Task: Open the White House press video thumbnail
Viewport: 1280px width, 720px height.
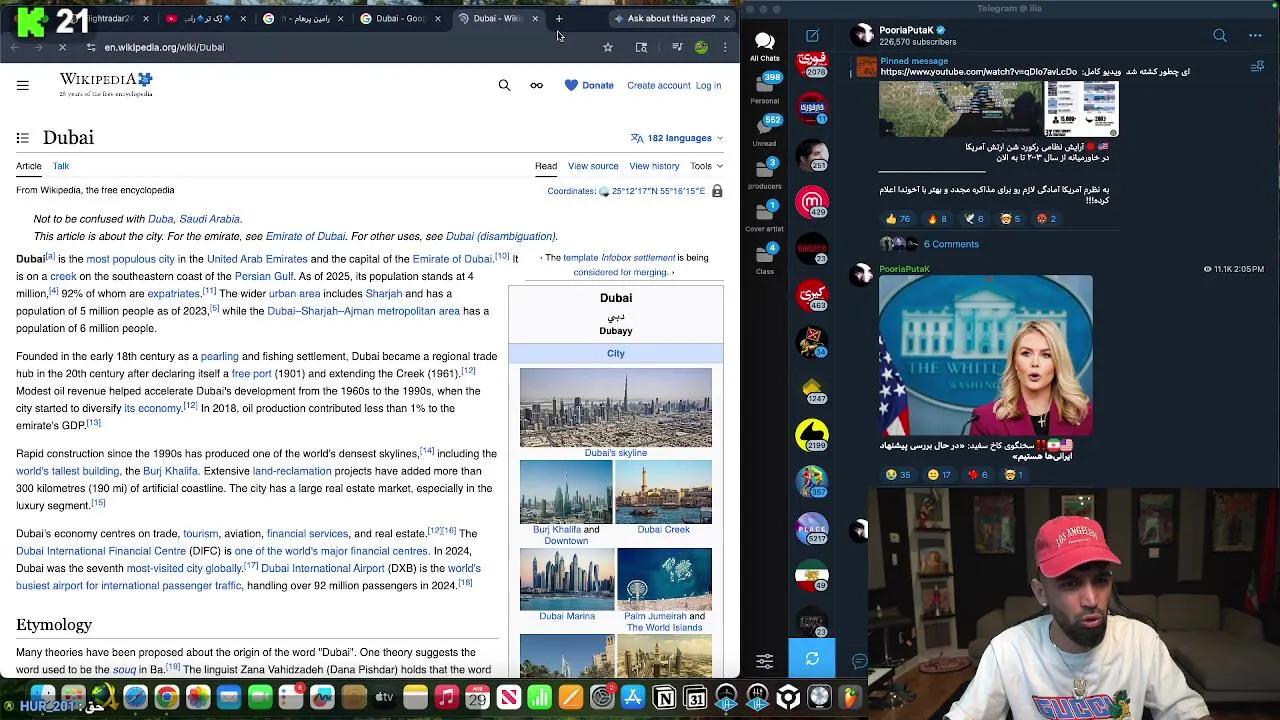Action: click(986, 356)
